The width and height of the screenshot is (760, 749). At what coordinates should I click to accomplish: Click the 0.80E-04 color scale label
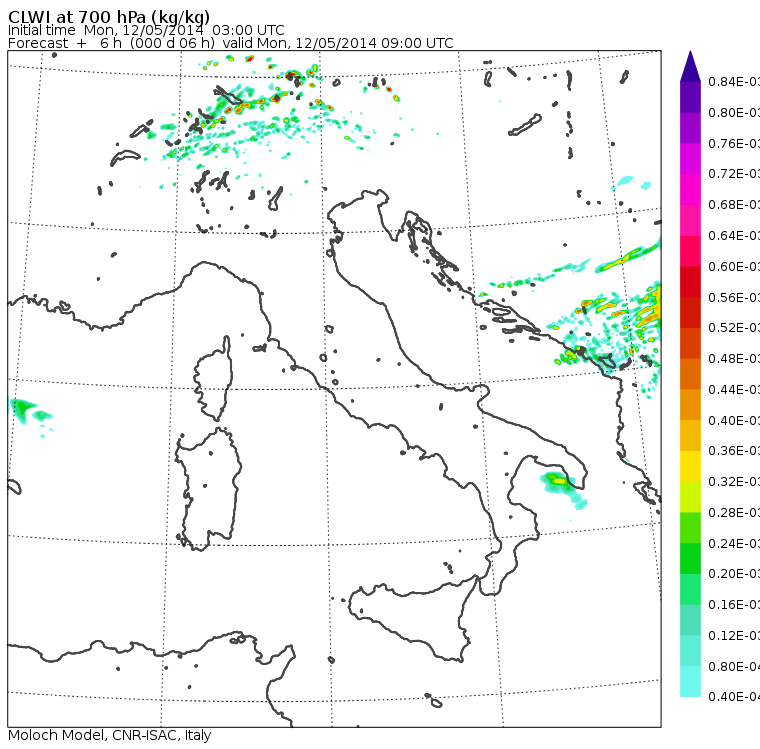point(733,667)
